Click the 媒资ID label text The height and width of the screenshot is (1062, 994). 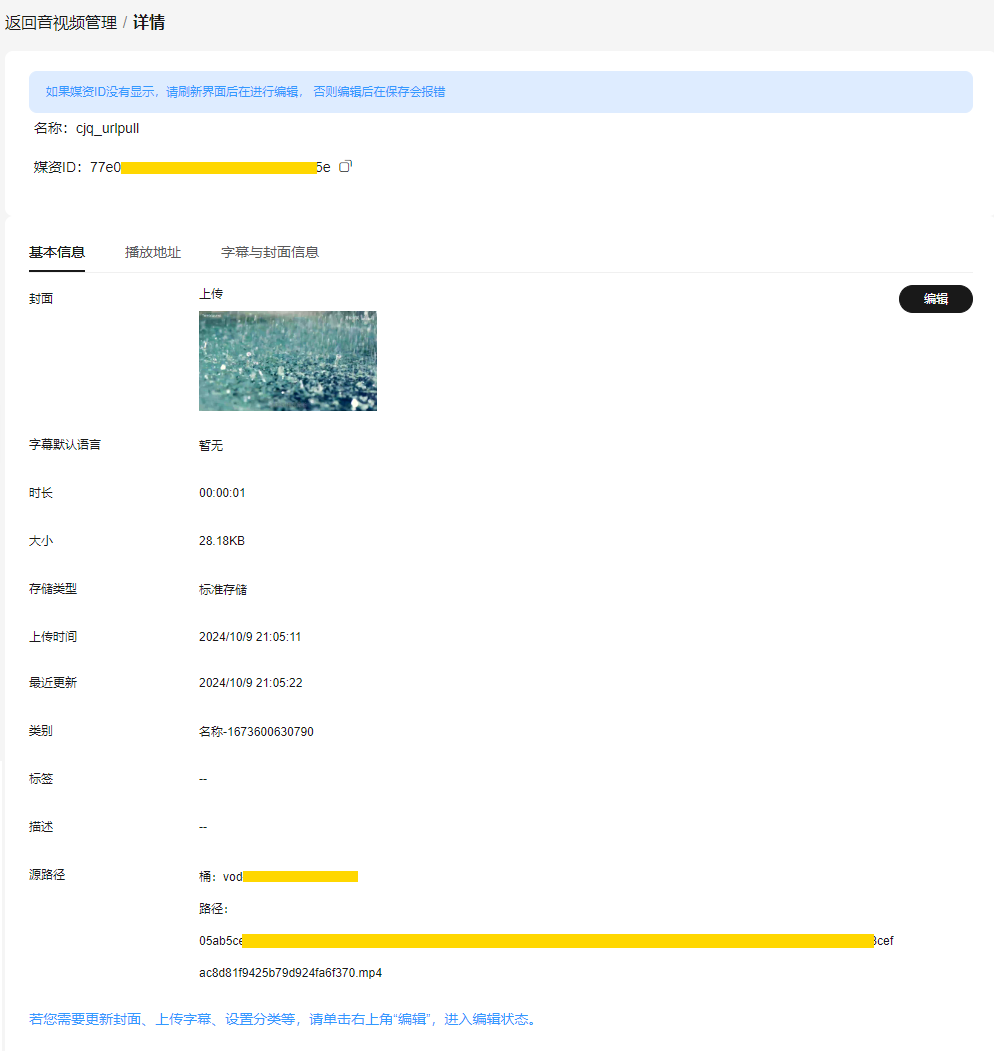pyautogui.click(x=58, y=167)
